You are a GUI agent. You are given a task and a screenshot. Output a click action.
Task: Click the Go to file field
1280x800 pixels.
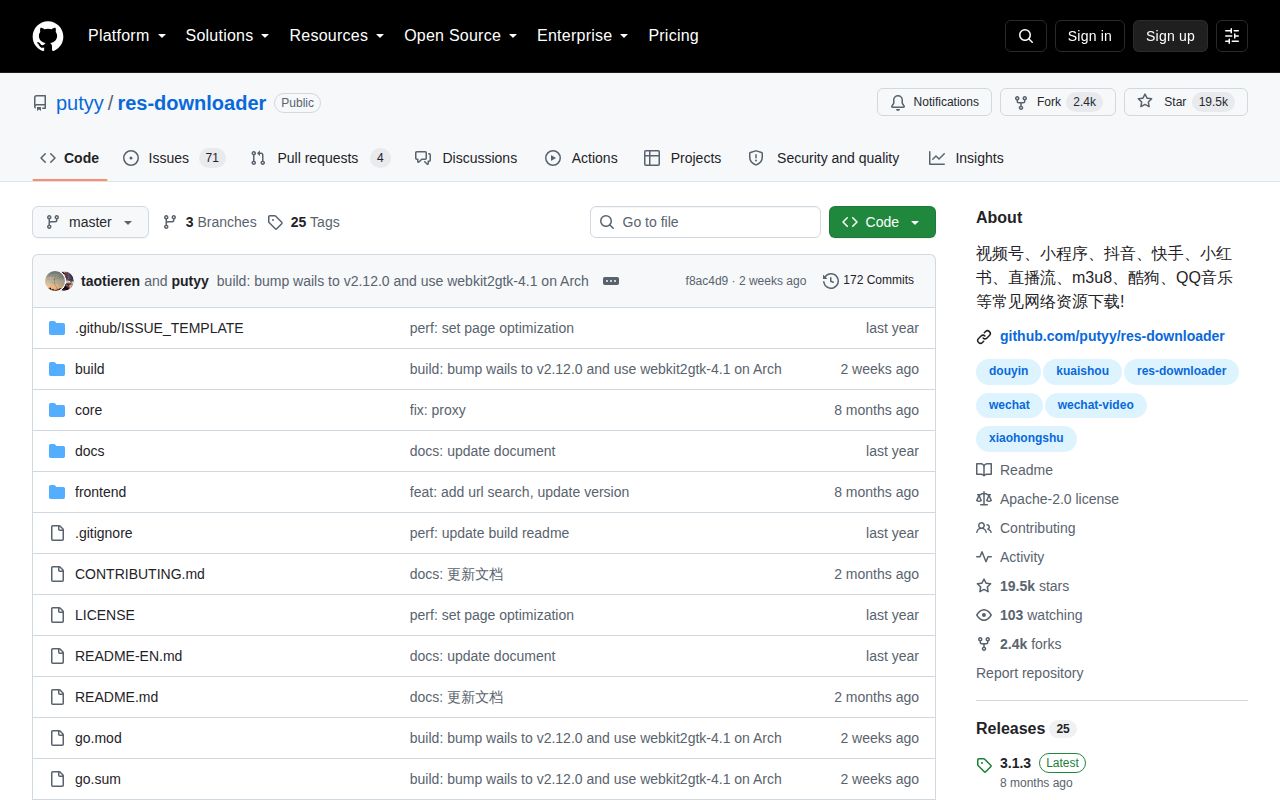705,222
